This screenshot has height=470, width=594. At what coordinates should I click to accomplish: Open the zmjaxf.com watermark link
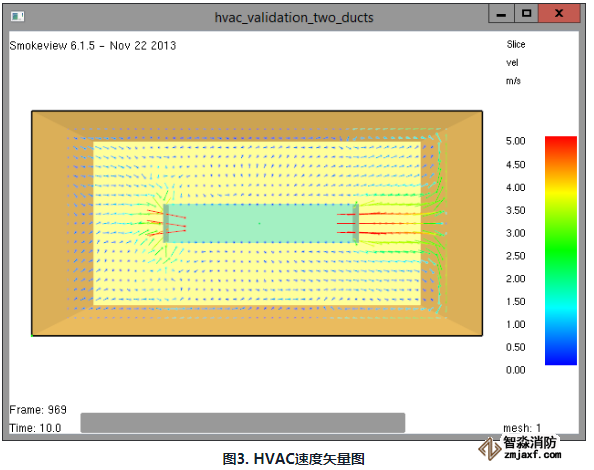pos(532,455)
